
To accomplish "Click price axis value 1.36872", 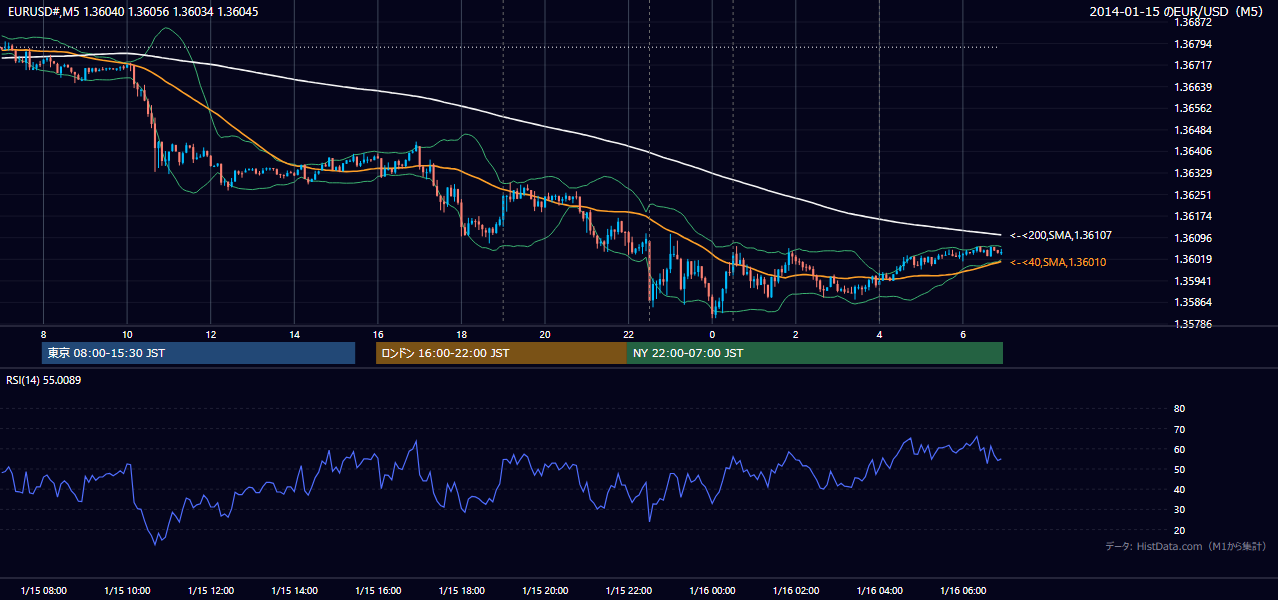I will click(1195, 22).
